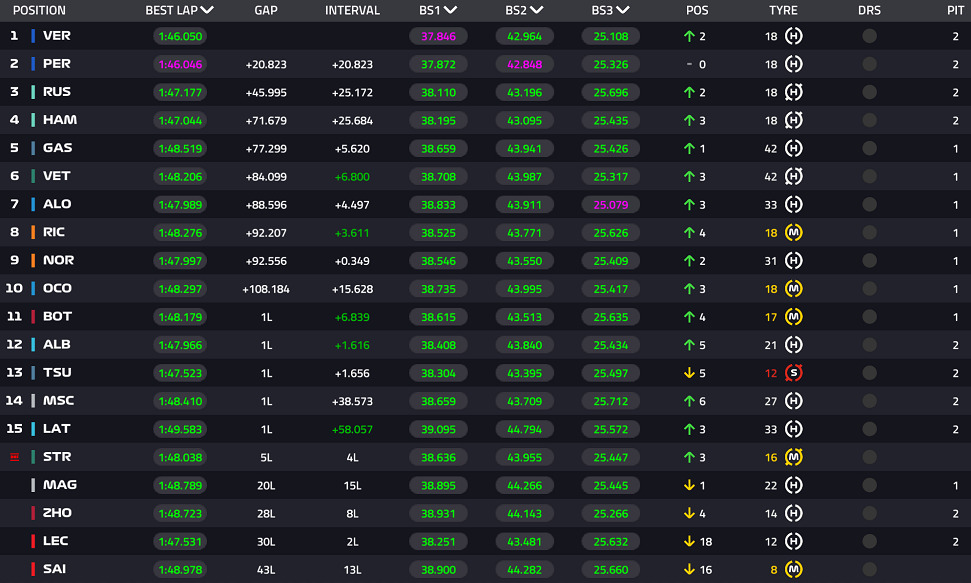The width and height of the screenshot is (971, 583).
Task: Select the INTERVAL column header
Action: [x=352, y=11]
